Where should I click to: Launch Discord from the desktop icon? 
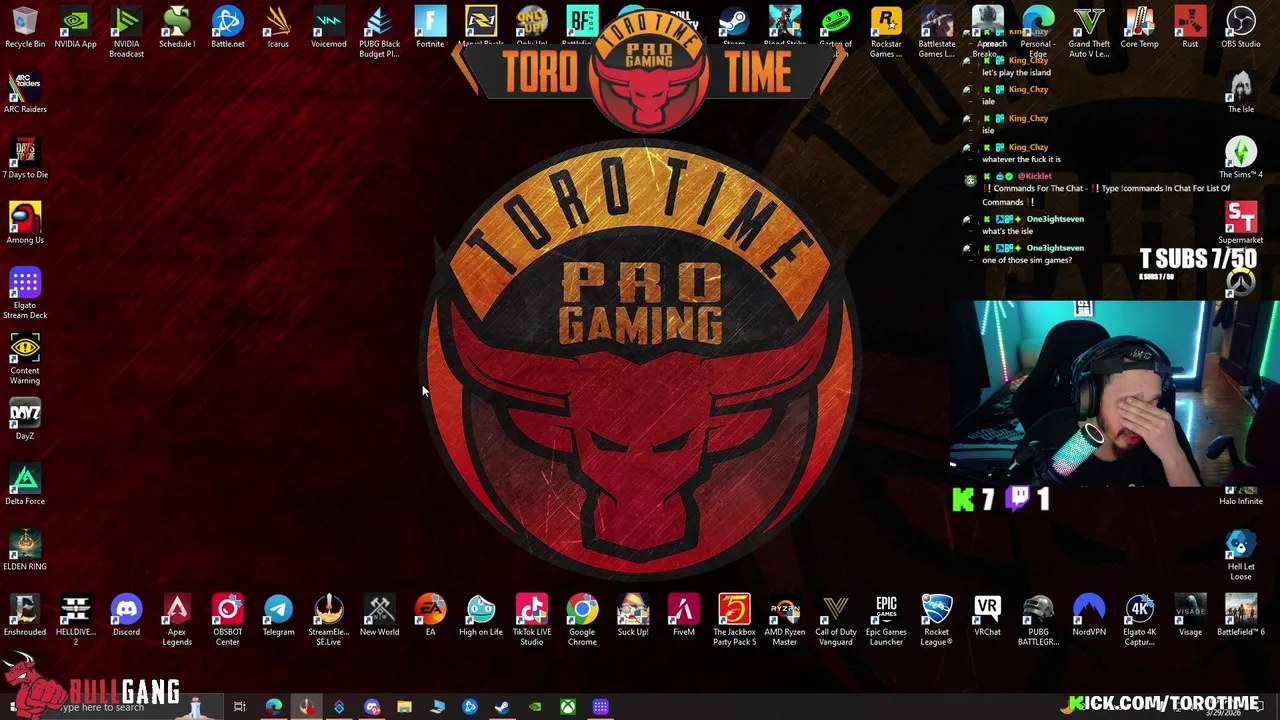click(x=126, y=616)
